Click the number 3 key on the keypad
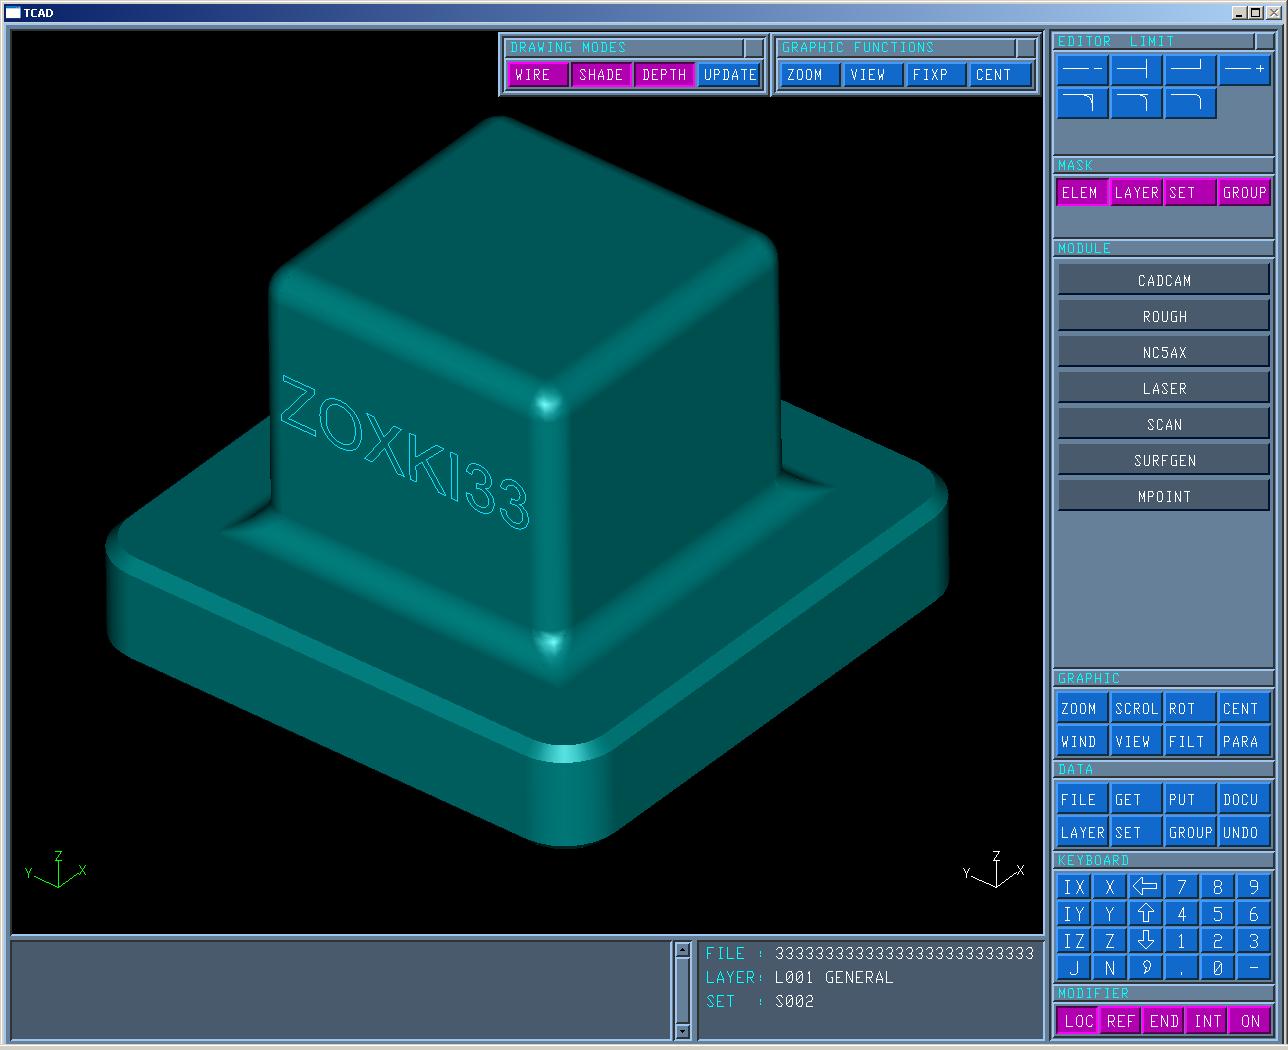This screenshot has width=1288, height=1050. click(x=1253, y=941)
